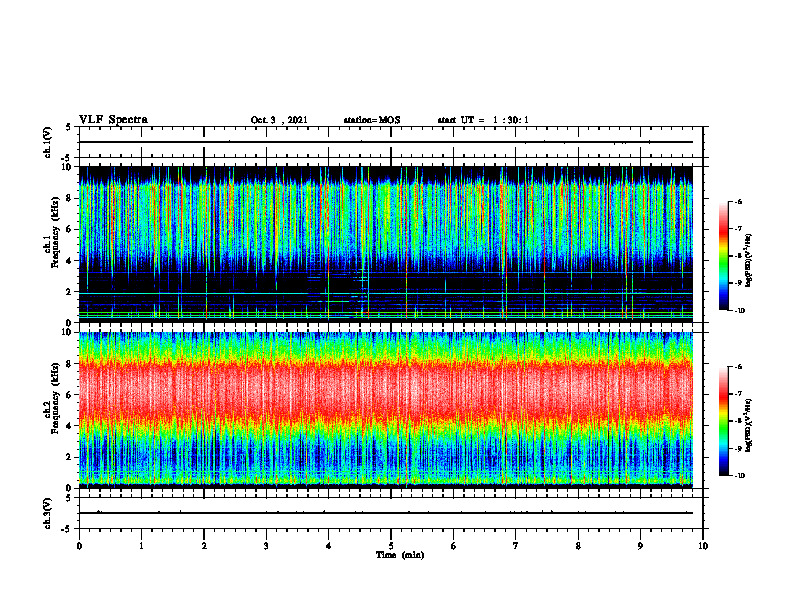The height and width of the screenshot is (612, 792).
Task: Click "-6" label on ch.2 colorbar
Action: (x=738, y=367)
